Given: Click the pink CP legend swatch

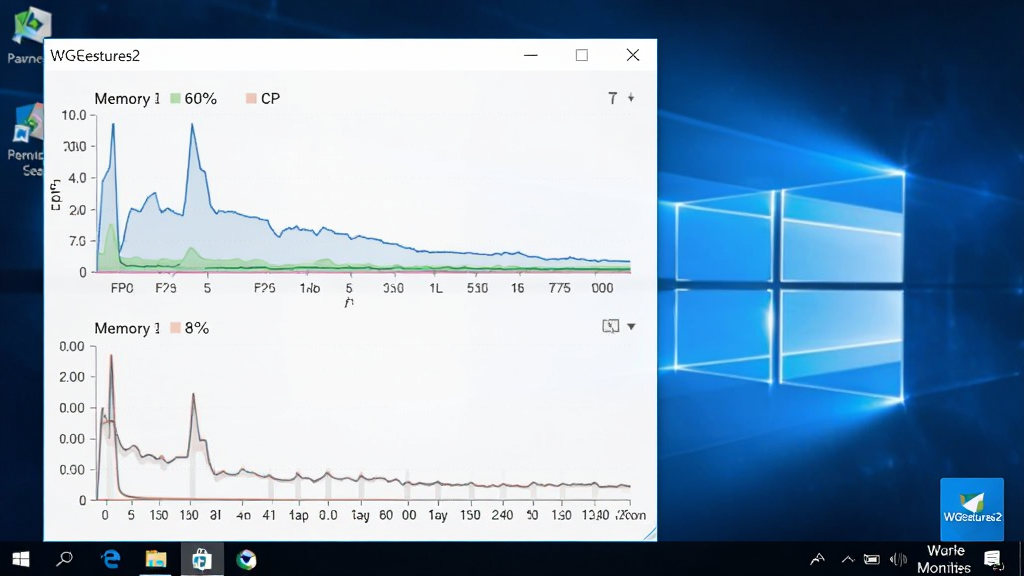Looking at the screenshot, I should [251, 99].
